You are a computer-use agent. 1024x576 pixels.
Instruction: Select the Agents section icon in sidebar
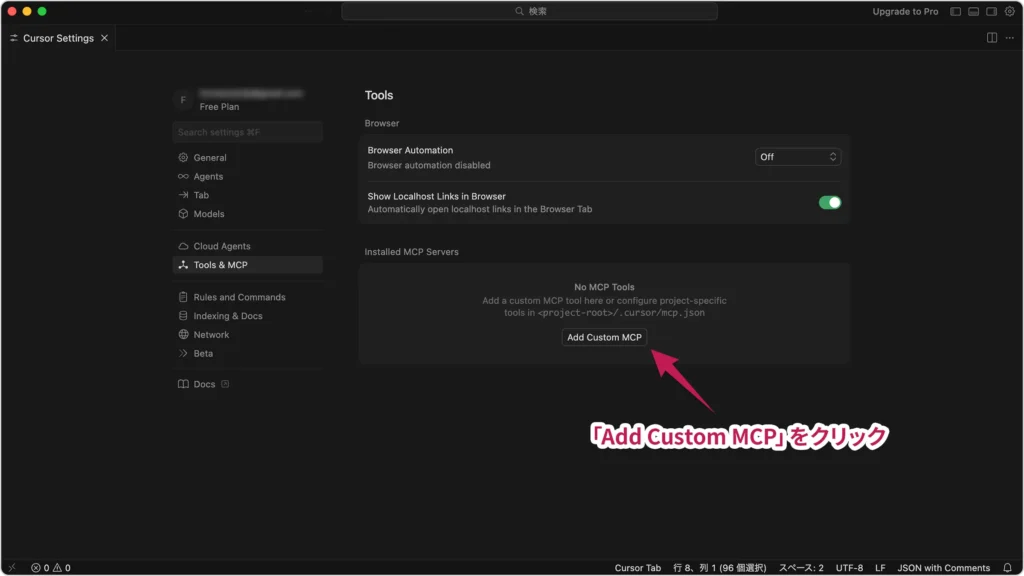[x=182, y=176]
